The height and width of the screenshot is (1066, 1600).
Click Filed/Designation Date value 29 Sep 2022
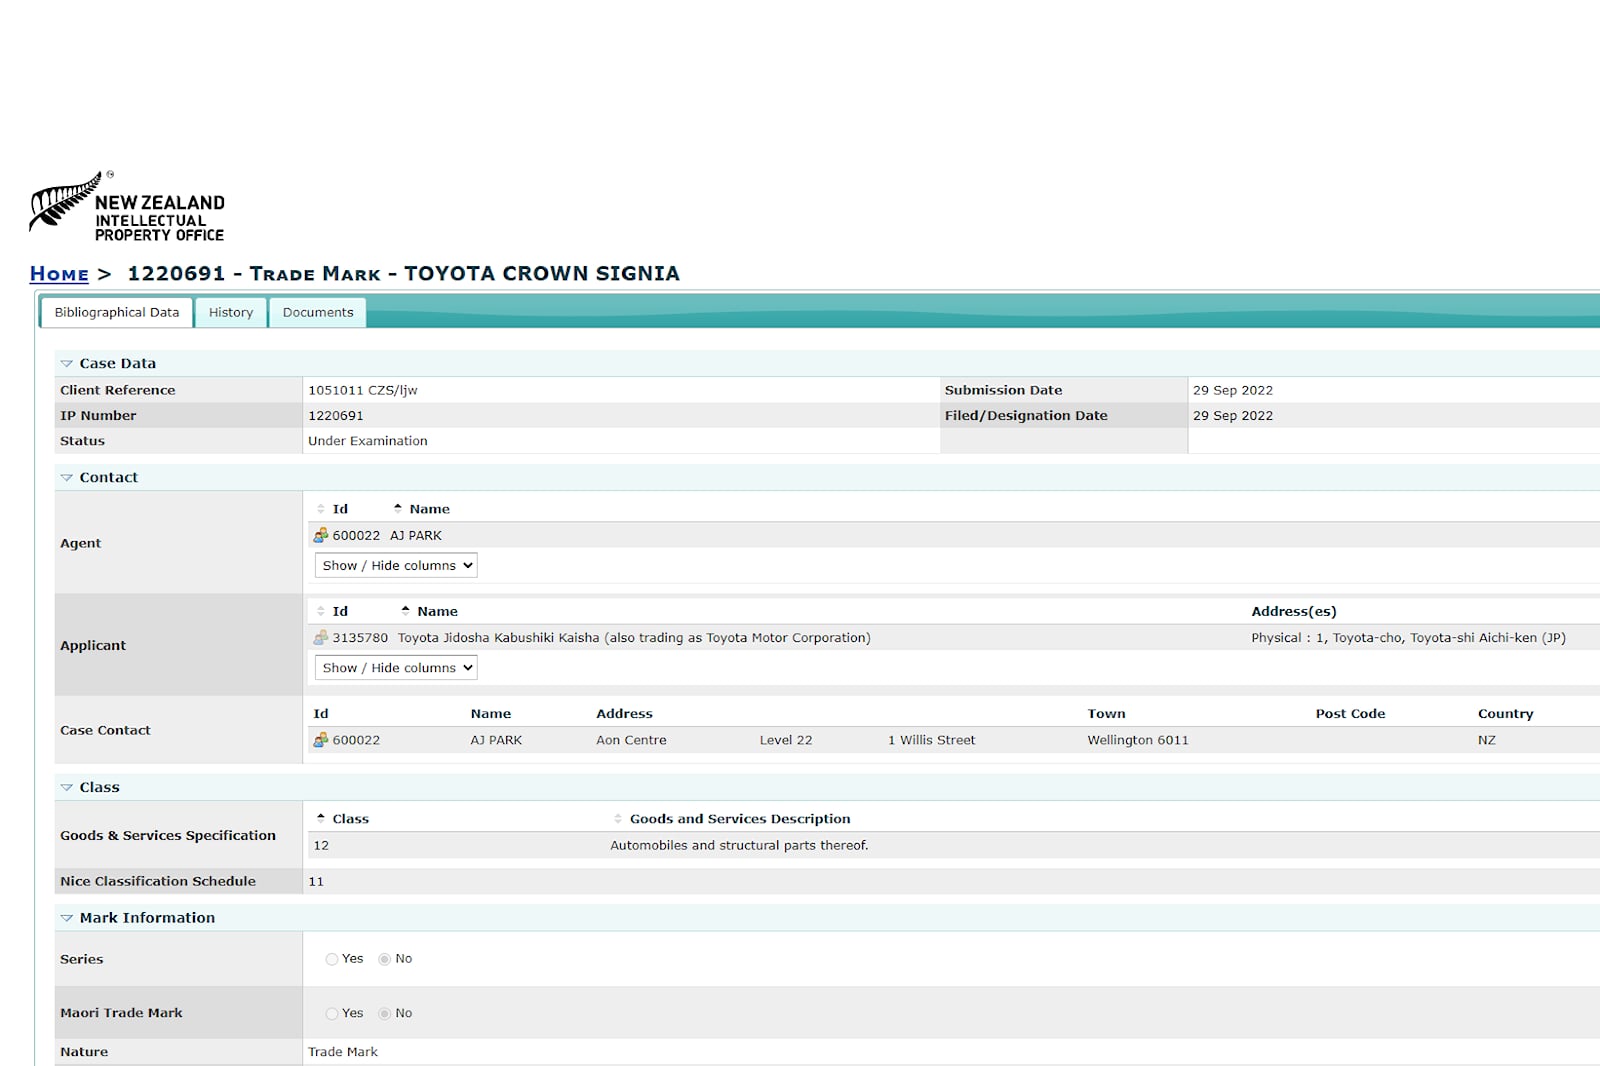(x=1233, y=416)
